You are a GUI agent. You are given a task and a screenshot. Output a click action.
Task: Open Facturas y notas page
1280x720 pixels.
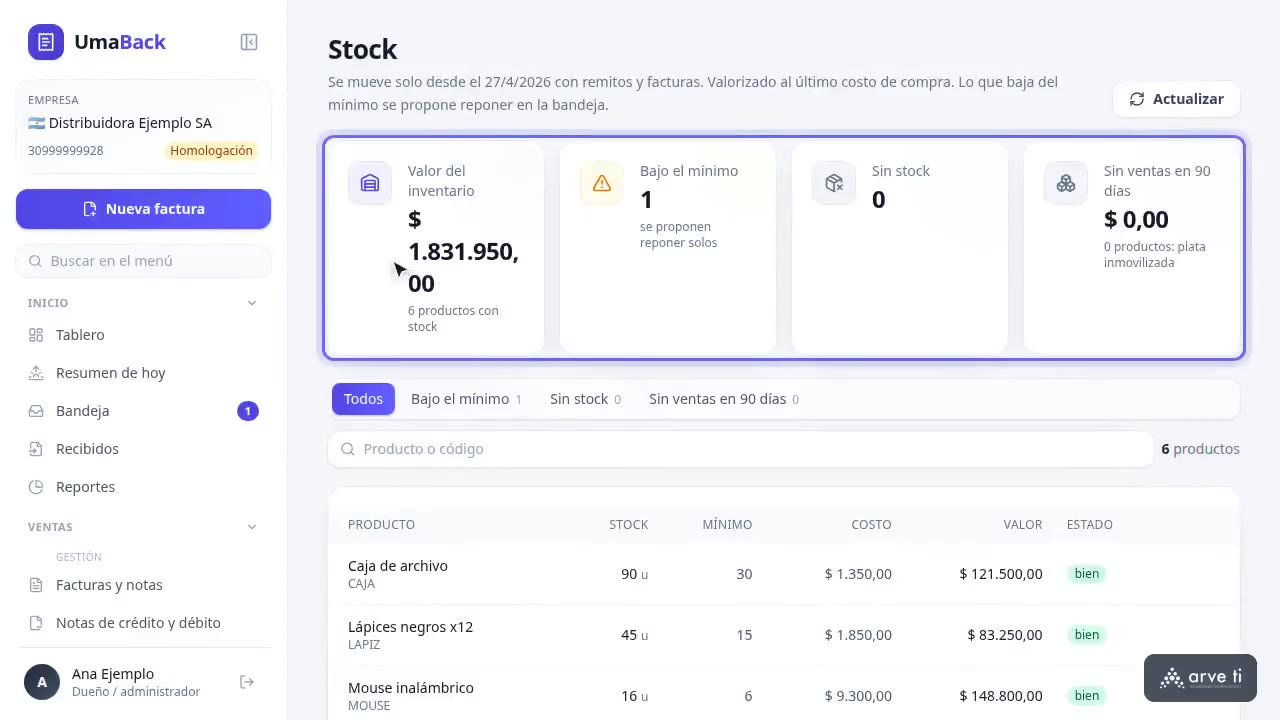[143, 585]
